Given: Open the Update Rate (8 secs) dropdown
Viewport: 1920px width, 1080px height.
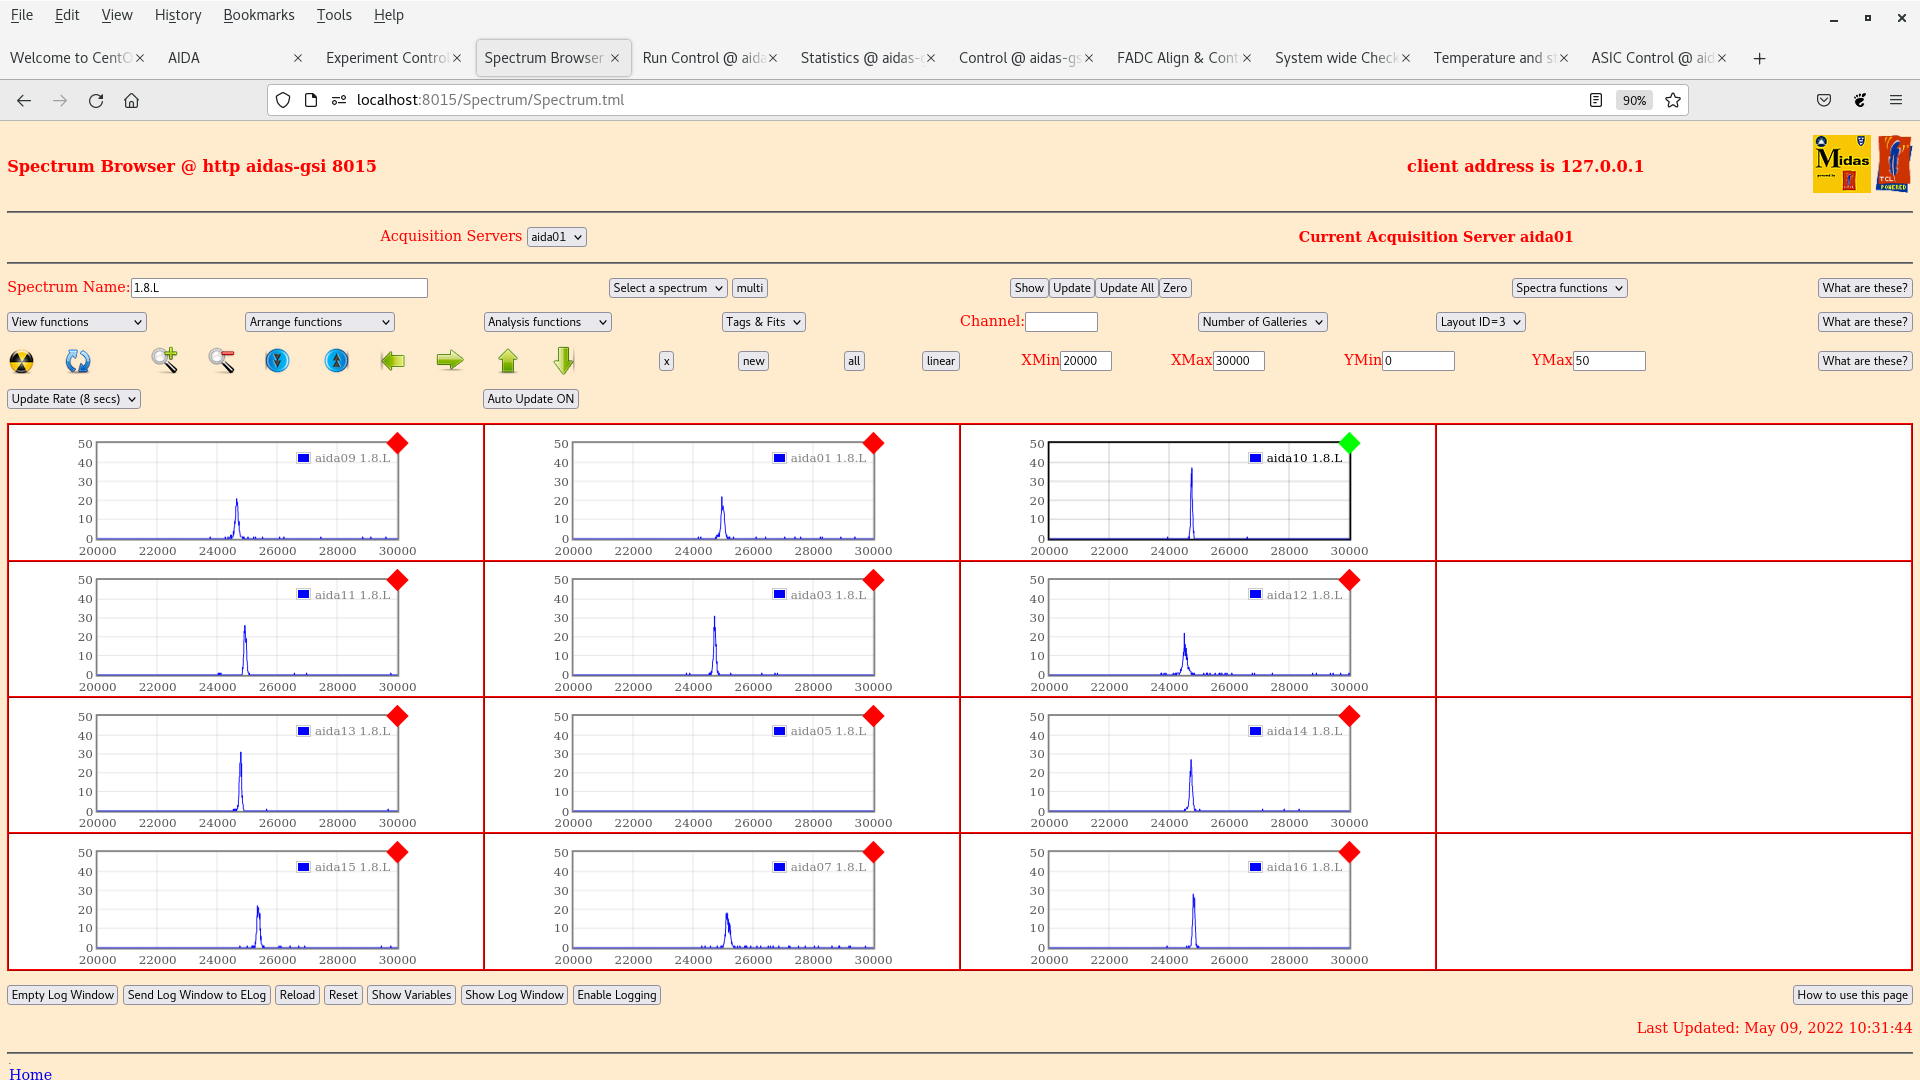Looking at the screenshot, I should (x=74, y=399).
